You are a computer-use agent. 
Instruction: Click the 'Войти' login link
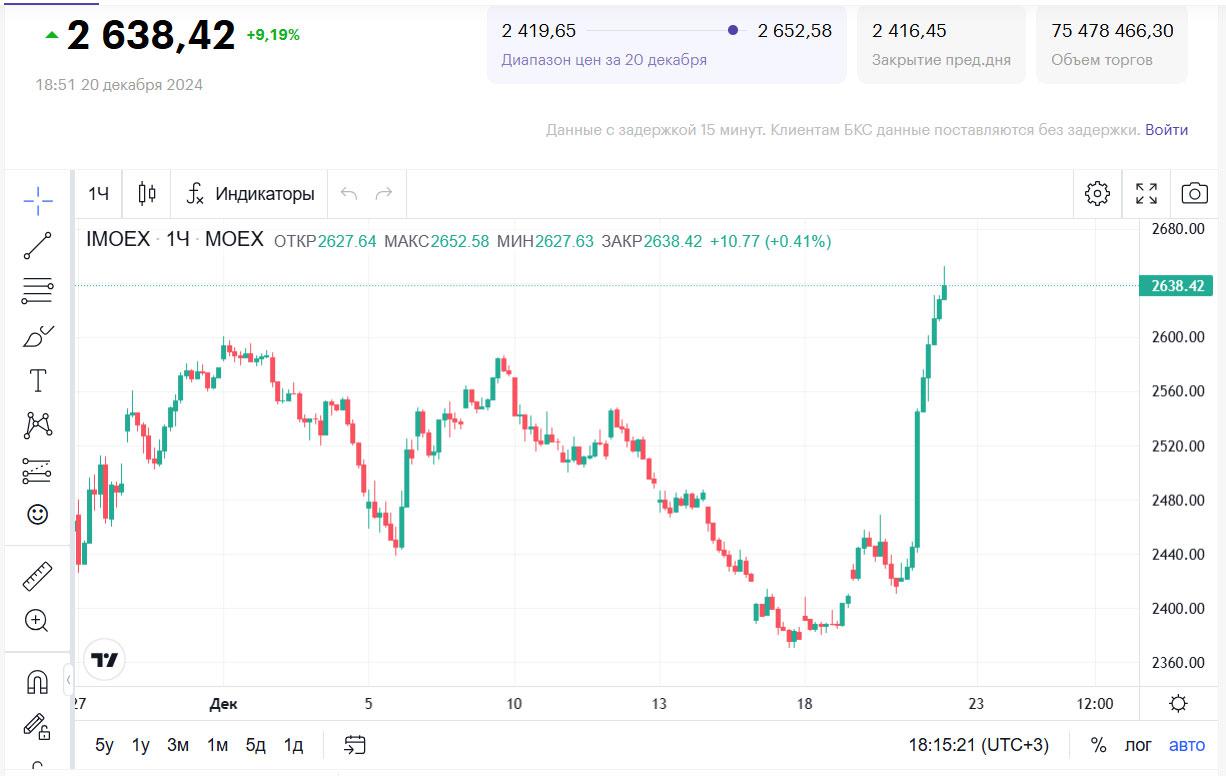(x=1166, y=130)
